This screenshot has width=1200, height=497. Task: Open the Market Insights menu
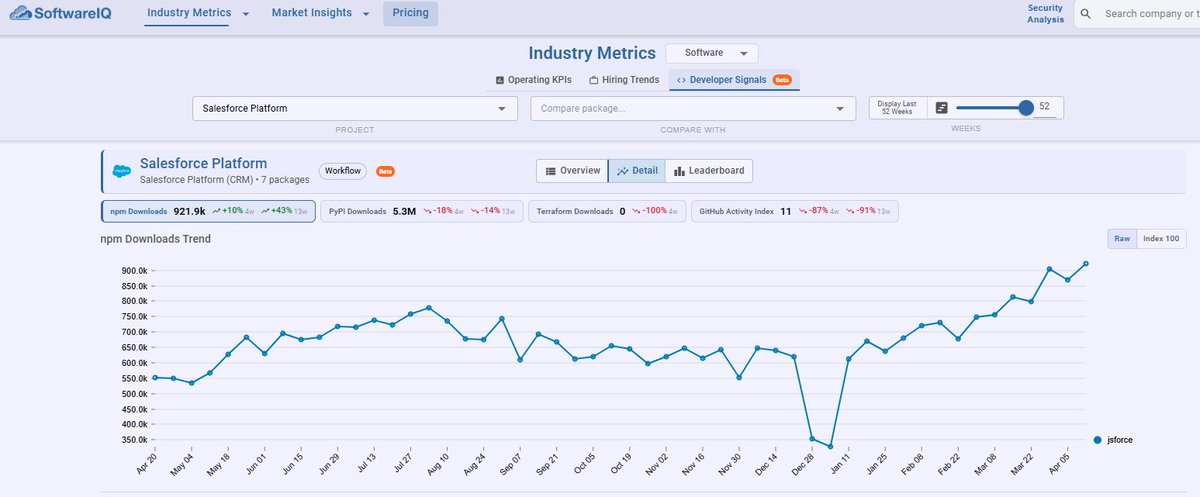click(312, 13)
